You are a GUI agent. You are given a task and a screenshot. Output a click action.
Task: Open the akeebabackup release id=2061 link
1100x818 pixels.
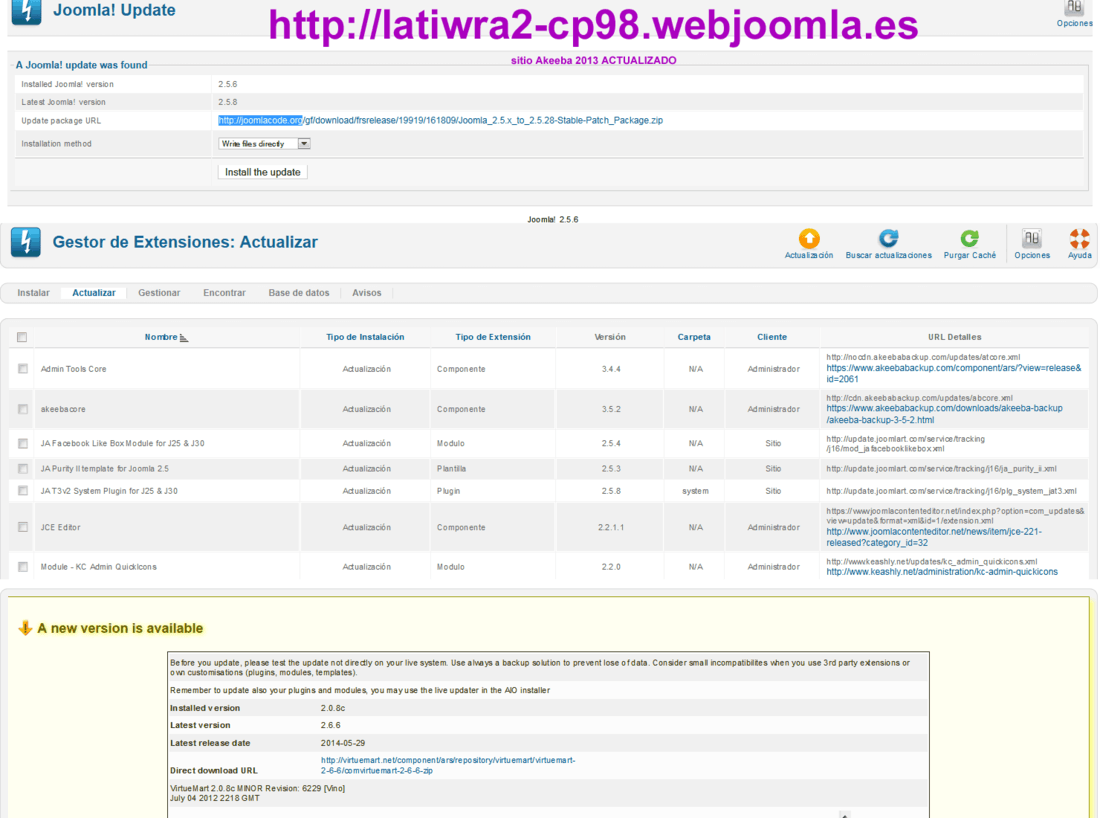tap(953, 373)
